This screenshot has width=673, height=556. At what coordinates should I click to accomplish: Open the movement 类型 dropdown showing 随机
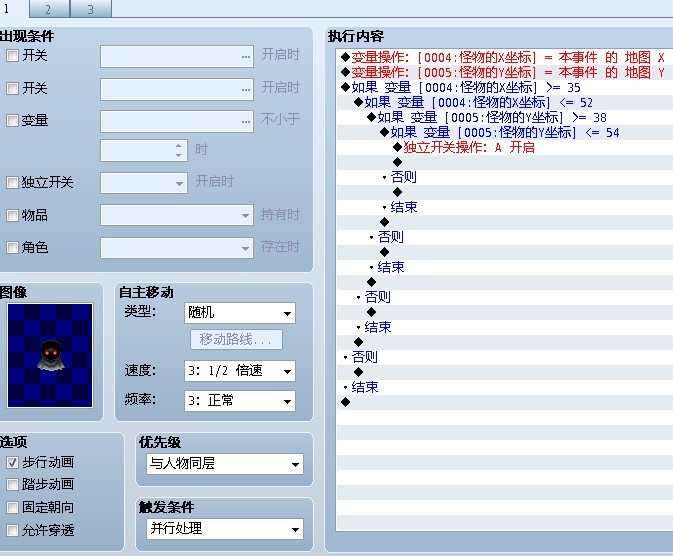[x=239, y=313]
